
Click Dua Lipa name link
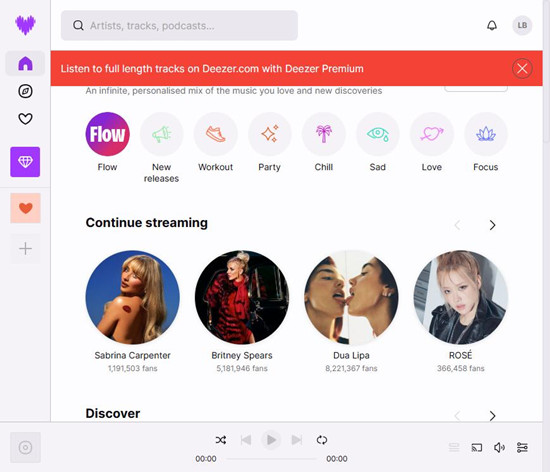pos(351,355)
